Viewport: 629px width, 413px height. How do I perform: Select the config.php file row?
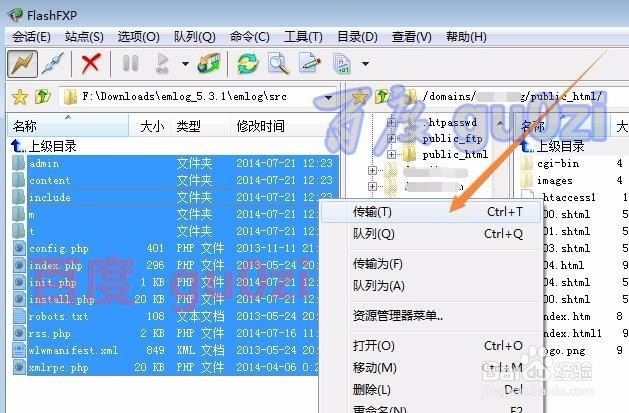165,249
